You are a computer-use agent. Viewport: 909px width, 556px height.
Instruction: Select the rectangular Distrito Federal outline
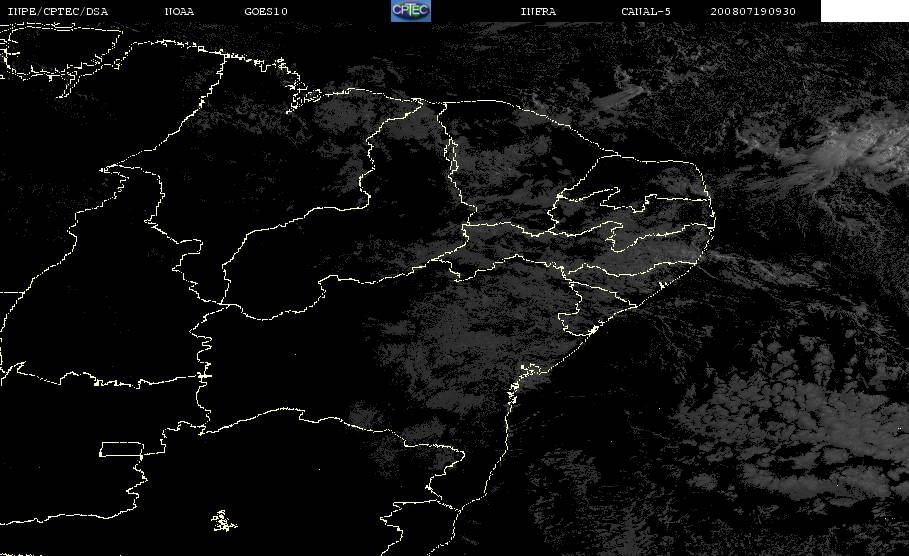pyautogui.click(x=121, y=449)
